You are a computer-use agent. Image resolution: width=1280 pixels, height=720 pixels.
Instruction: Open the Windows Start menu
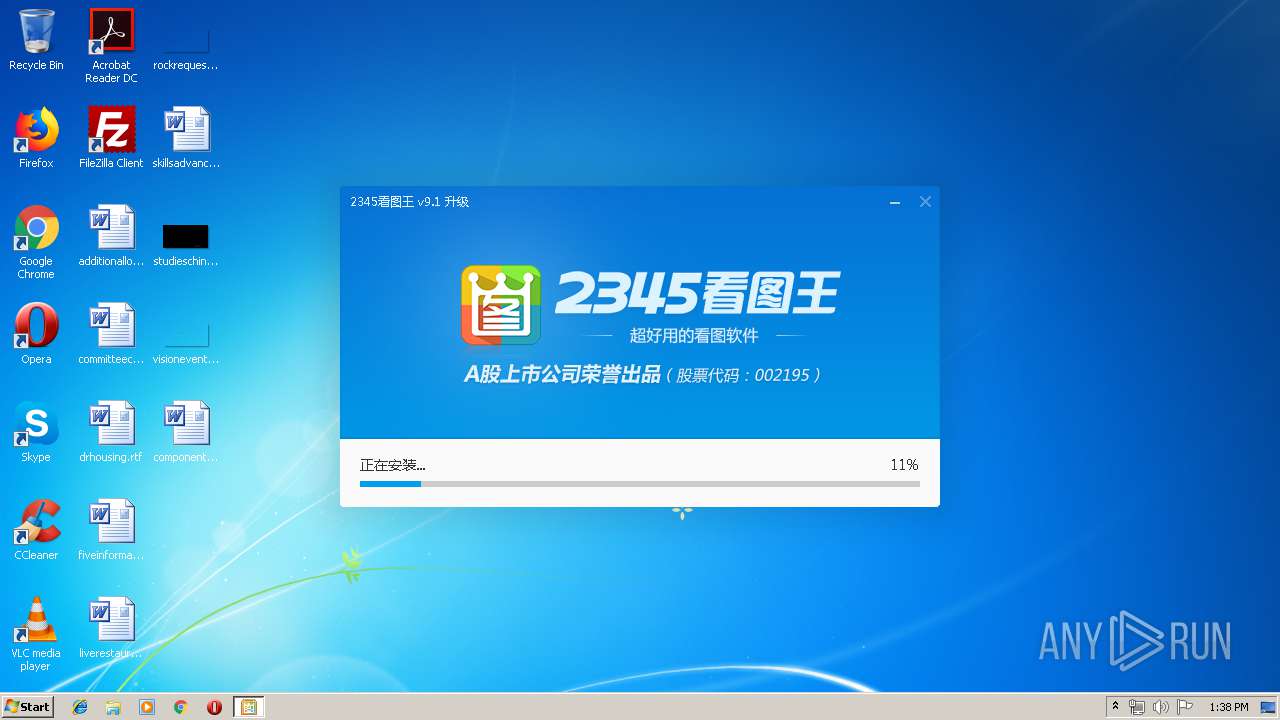[x=27, y=707]
